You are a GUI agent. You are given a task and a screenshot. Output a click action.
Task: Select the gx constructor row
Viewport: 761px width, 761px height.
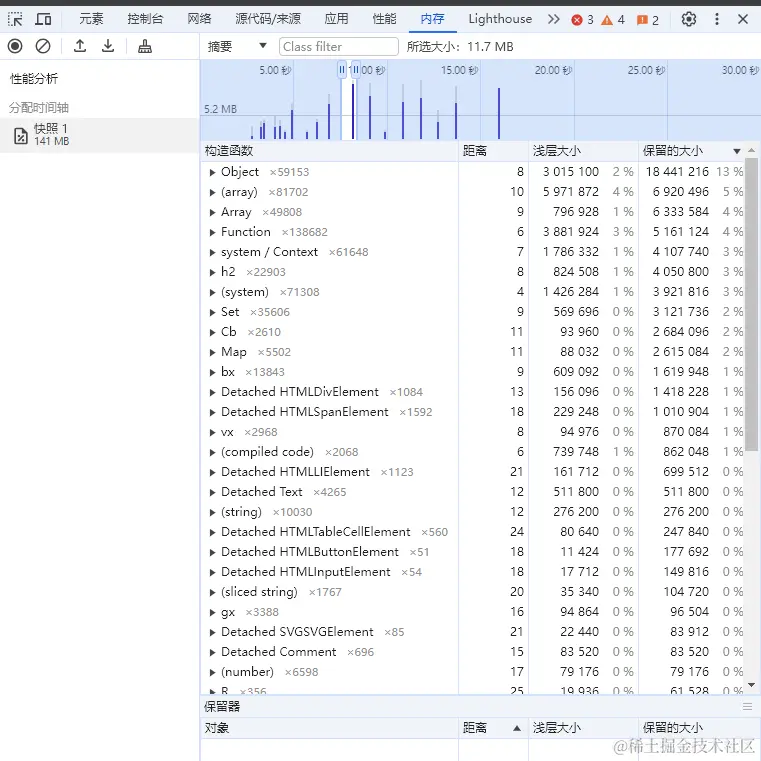point(473,612)
